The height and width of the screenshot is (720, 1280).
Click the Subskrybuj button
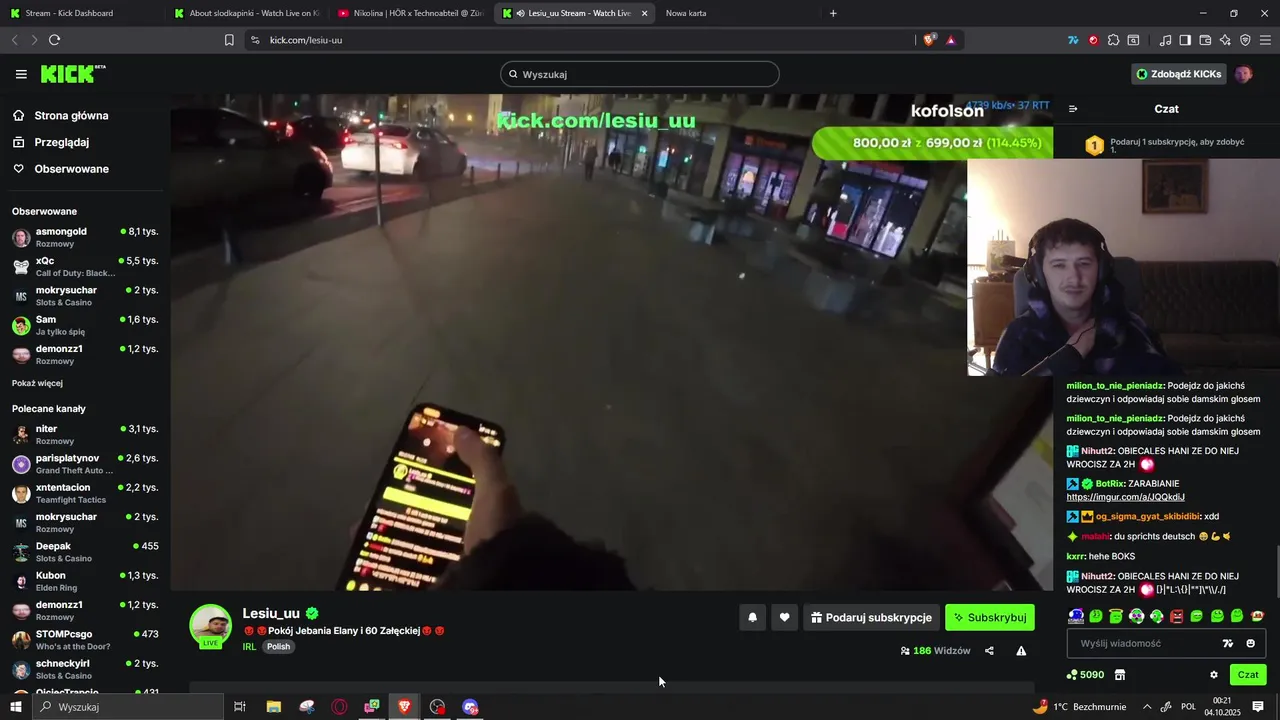[x=990, y=618]
